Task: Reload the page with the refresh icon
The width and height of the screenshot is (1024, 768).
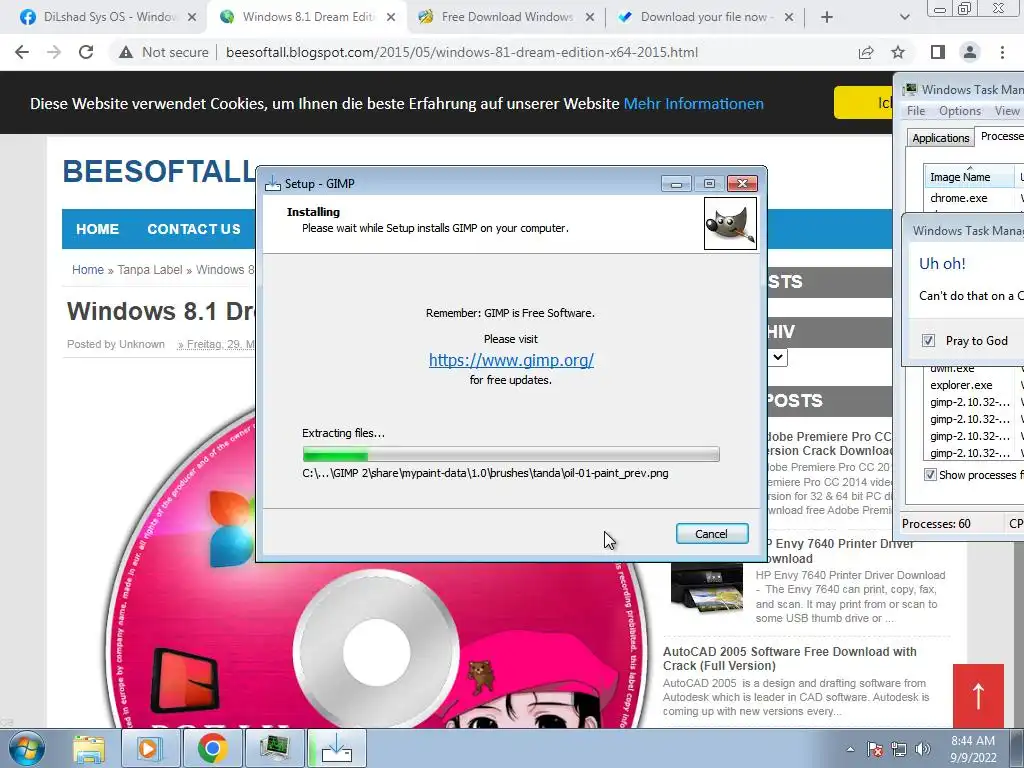Action: (86, 52)
